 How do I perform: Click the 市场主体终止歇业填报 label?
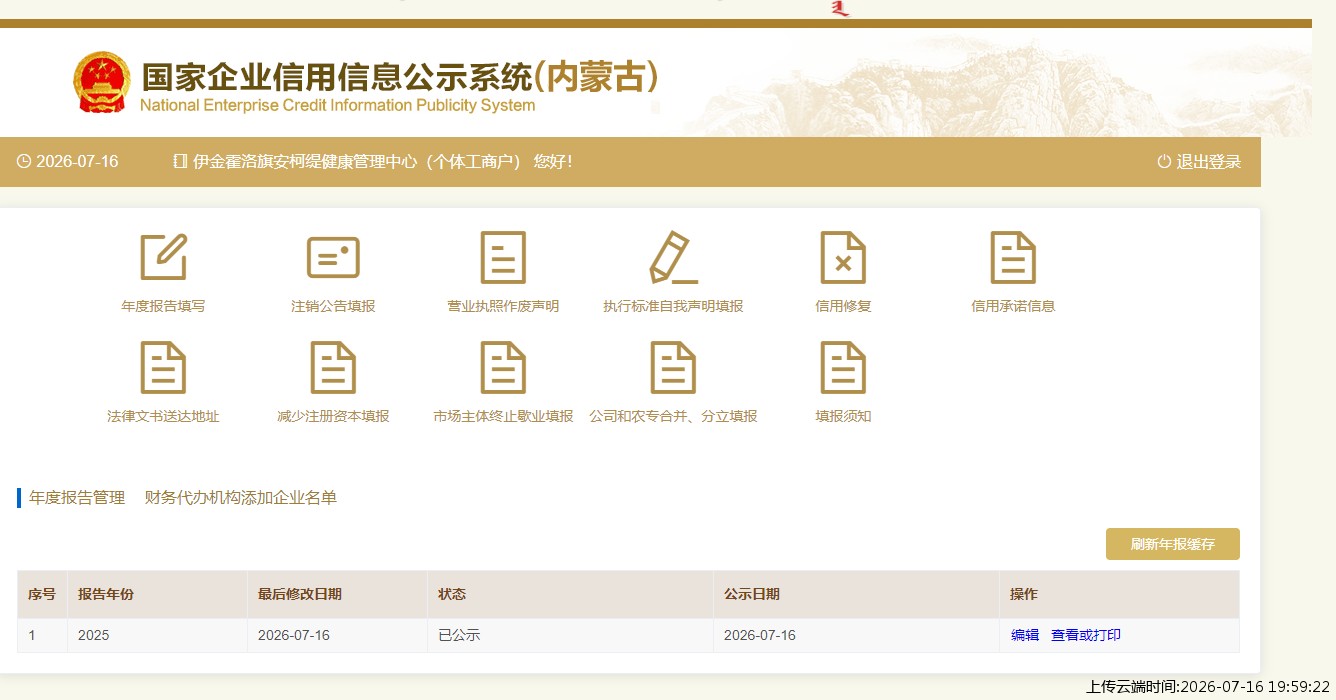(x=503, y=416)
